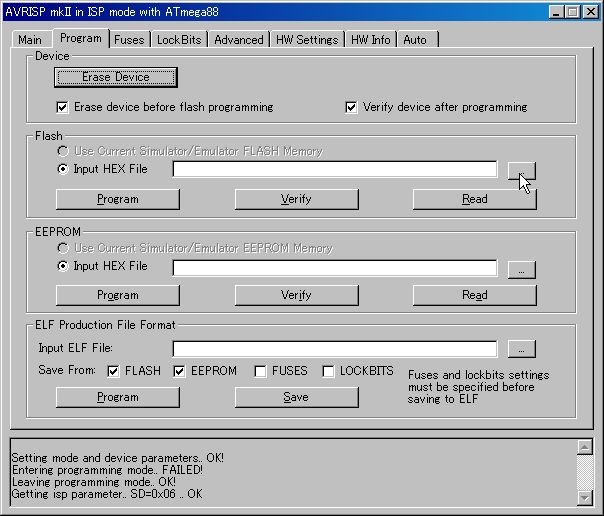
Task: Open the HW Settings tab
Action: 307,40
